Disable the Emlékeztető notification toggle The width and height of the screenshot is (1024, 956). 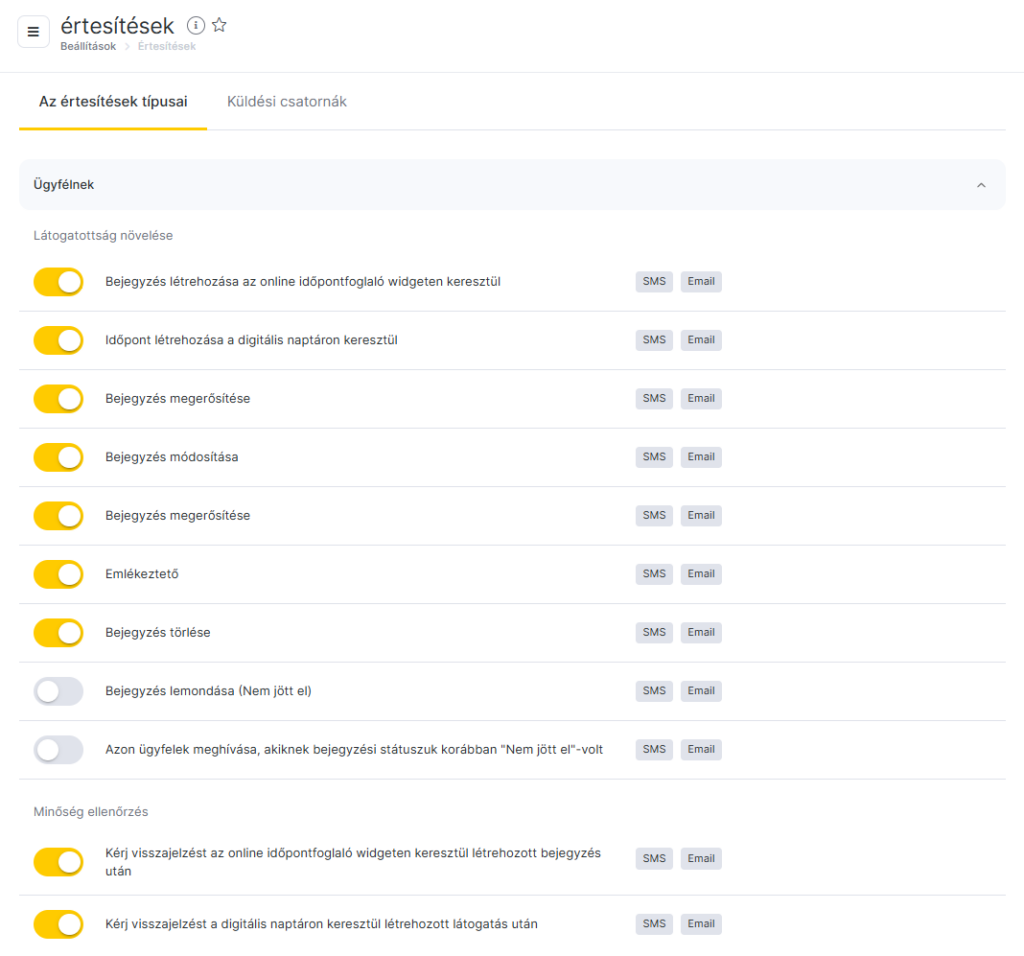point(59,574)
